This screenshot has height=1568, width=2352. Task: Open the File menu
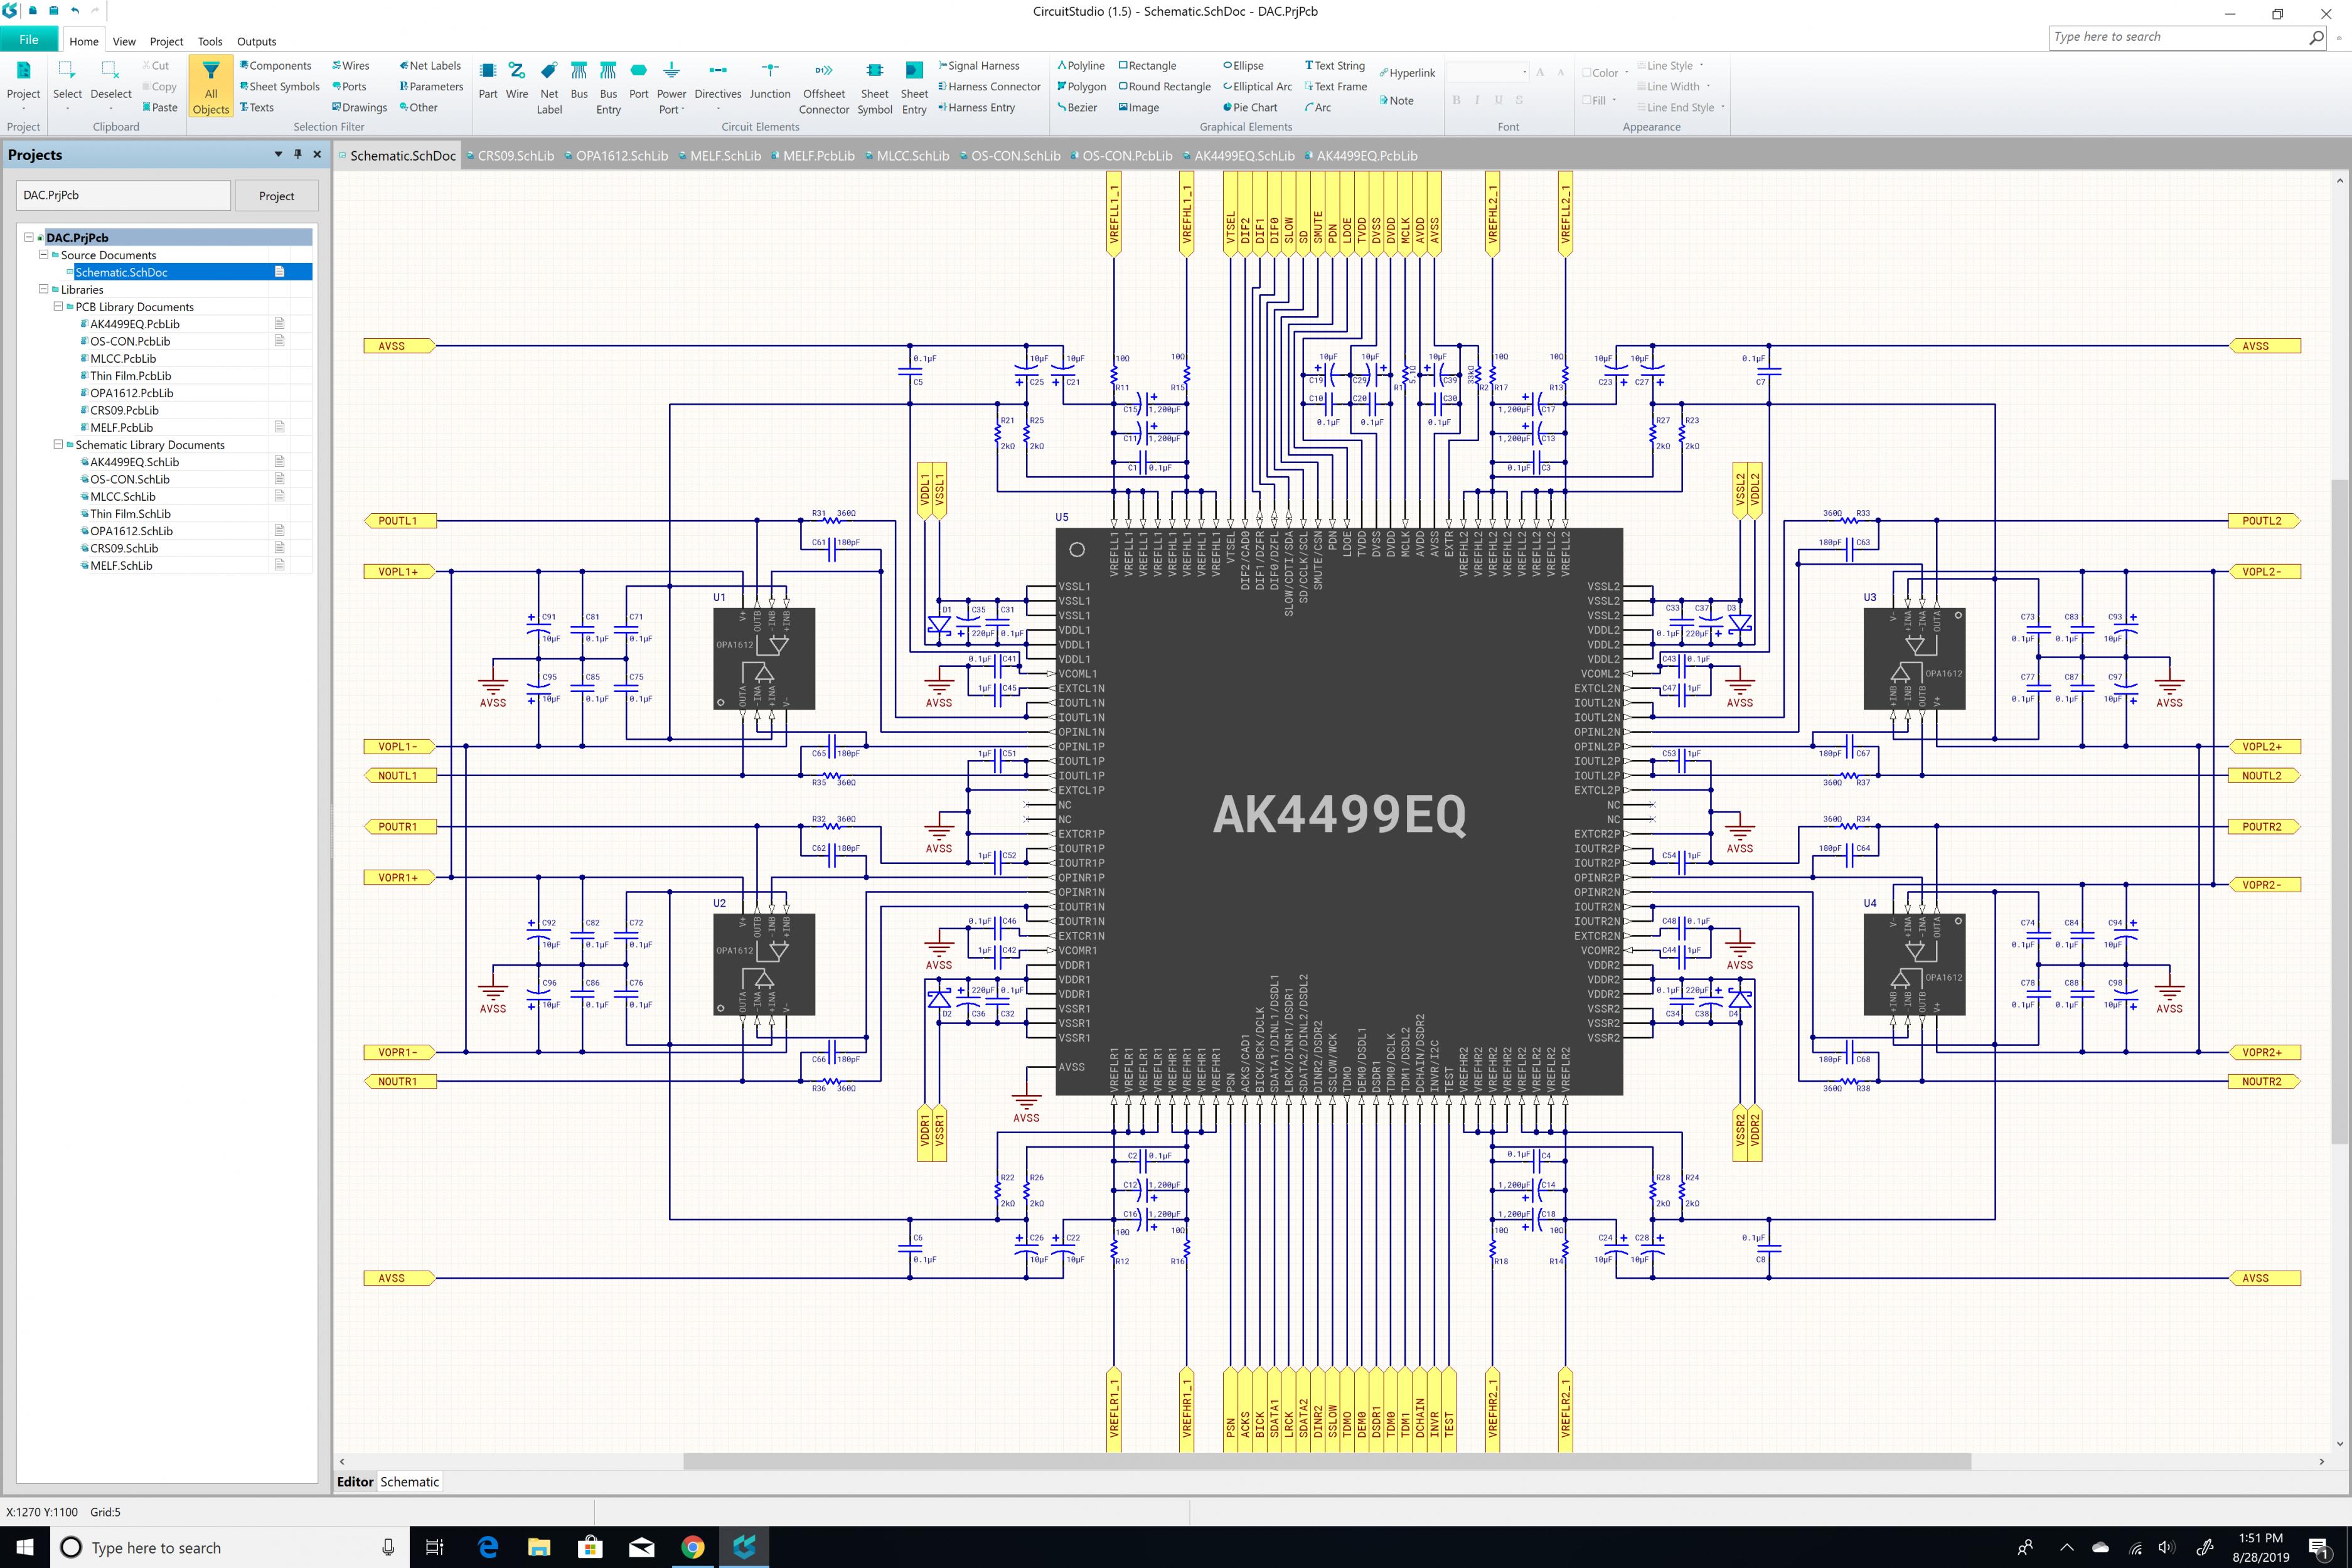pos(29,40)
